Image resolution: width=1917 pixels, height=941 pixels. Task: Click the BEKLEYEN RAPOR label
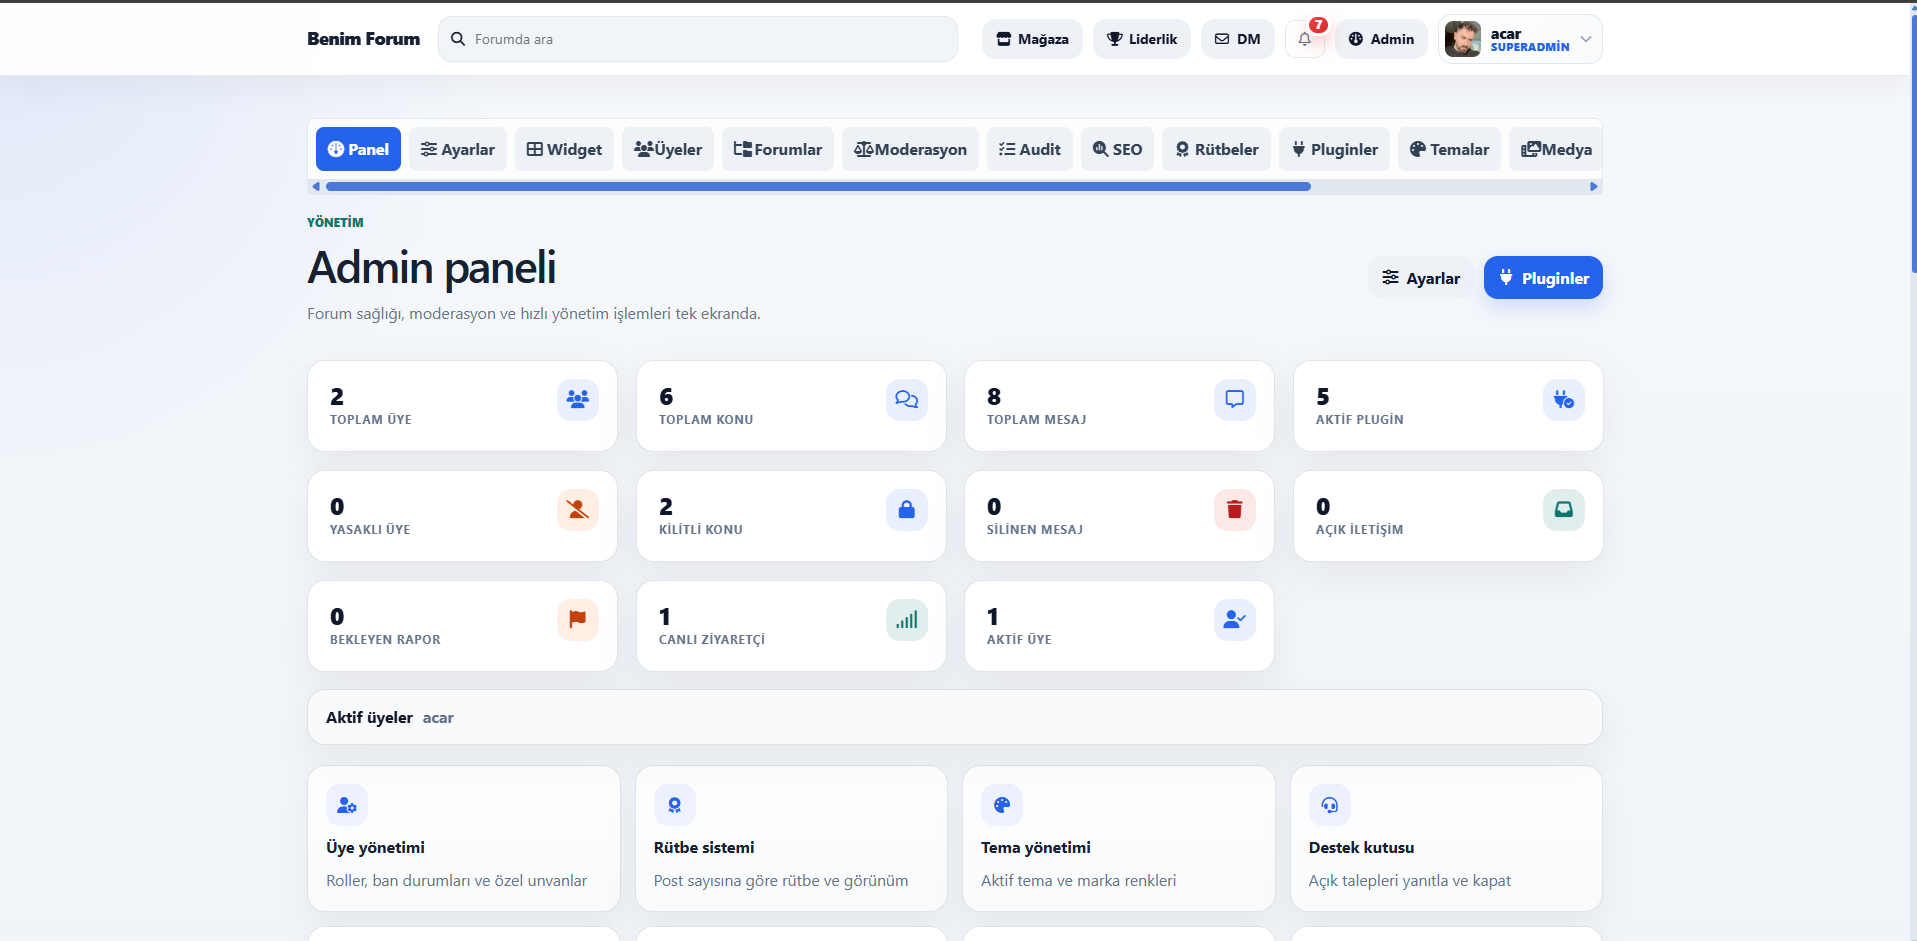[385, 640]
